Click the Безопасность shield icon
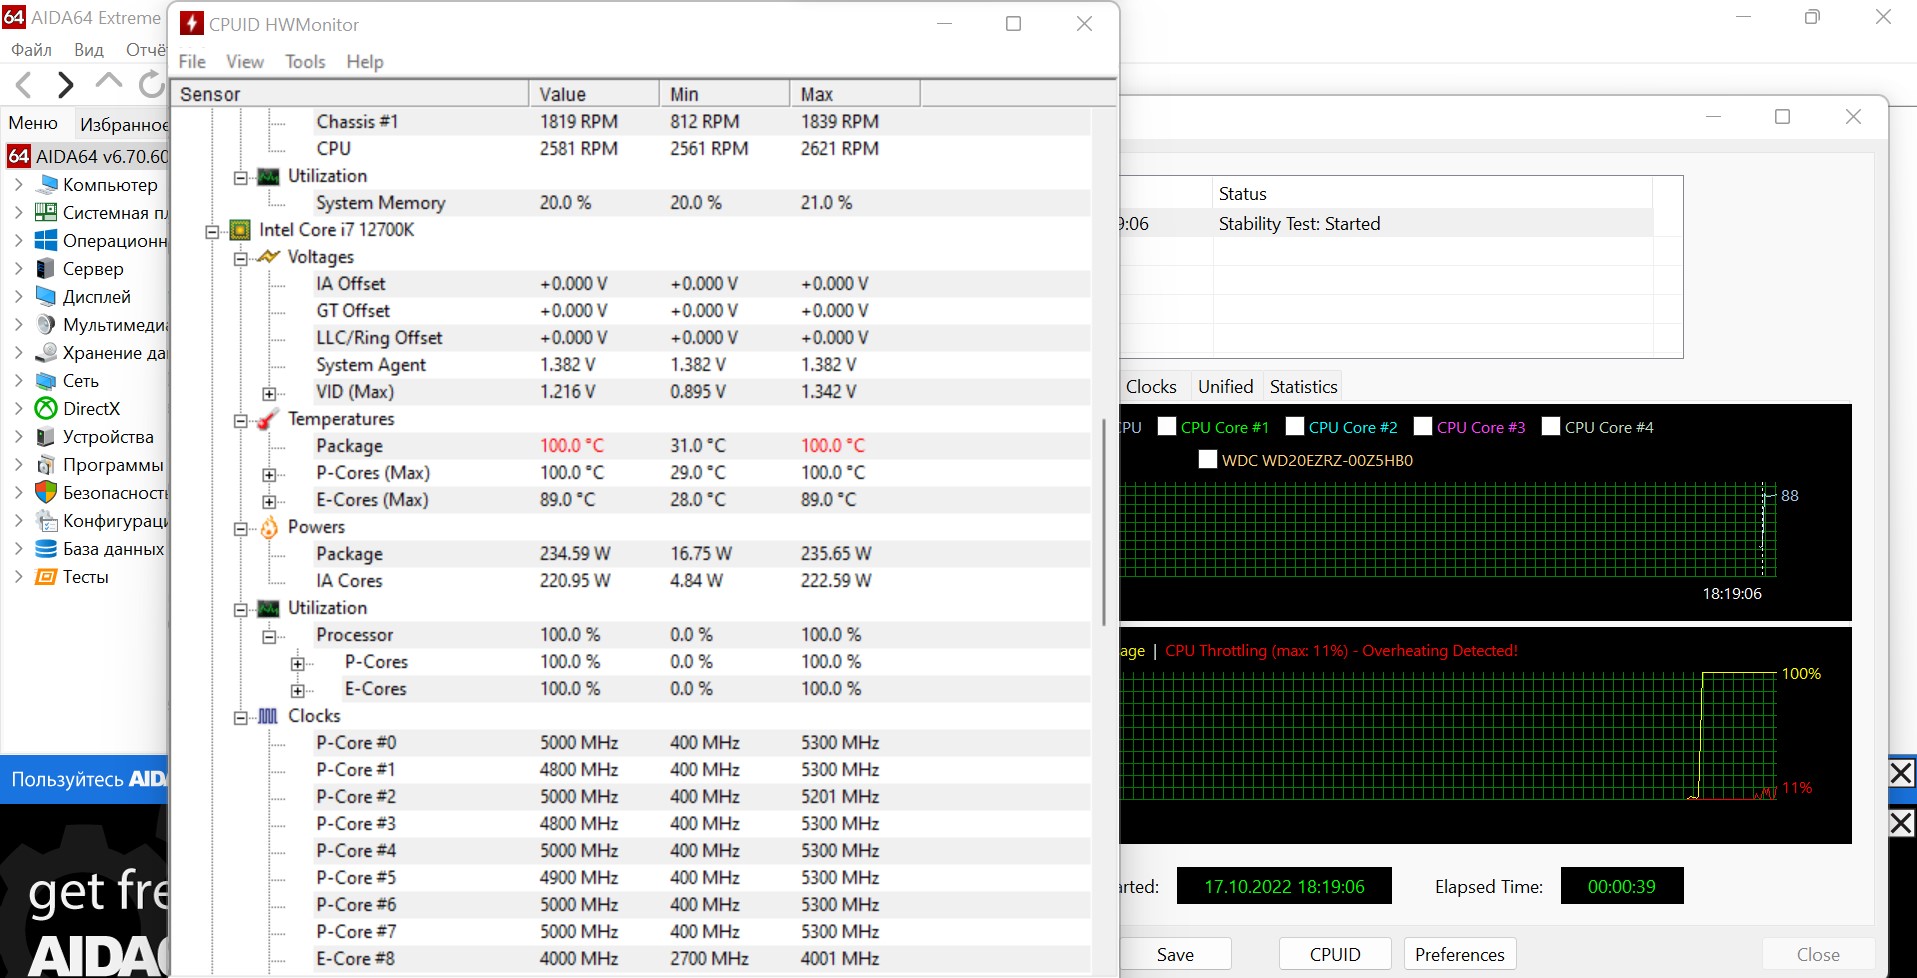Image resolution: width=1917 pixels, height=978 pixels. (x=46, y=493)
